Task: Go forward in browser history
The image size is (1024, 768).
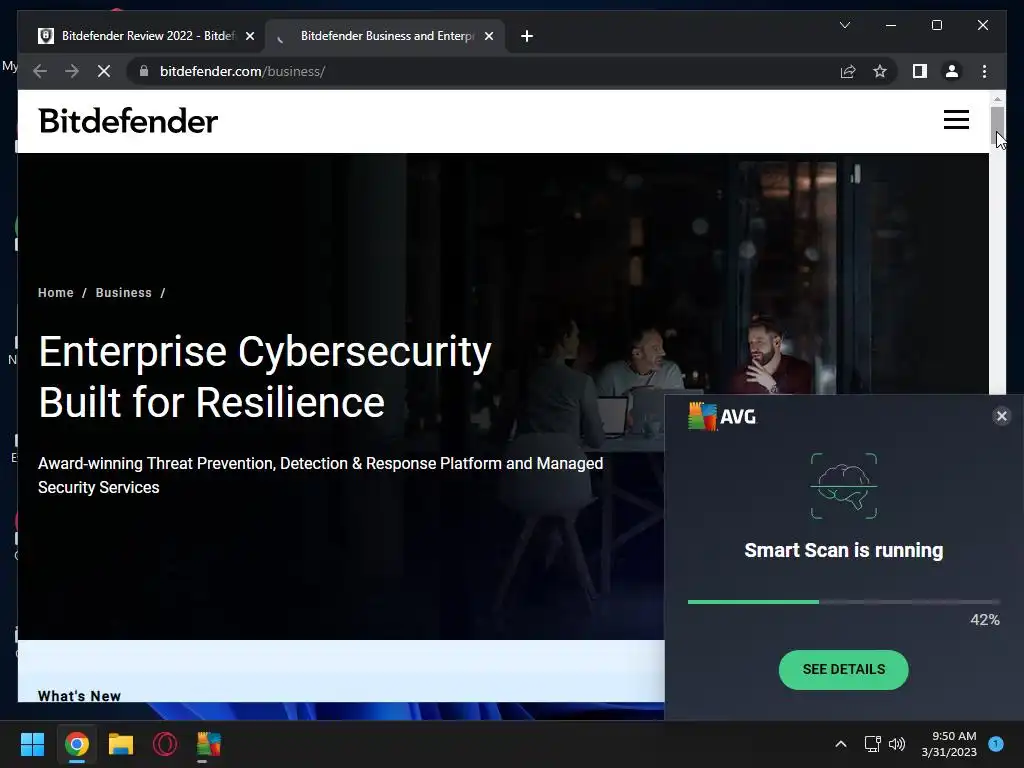Action: click(72, 71)
